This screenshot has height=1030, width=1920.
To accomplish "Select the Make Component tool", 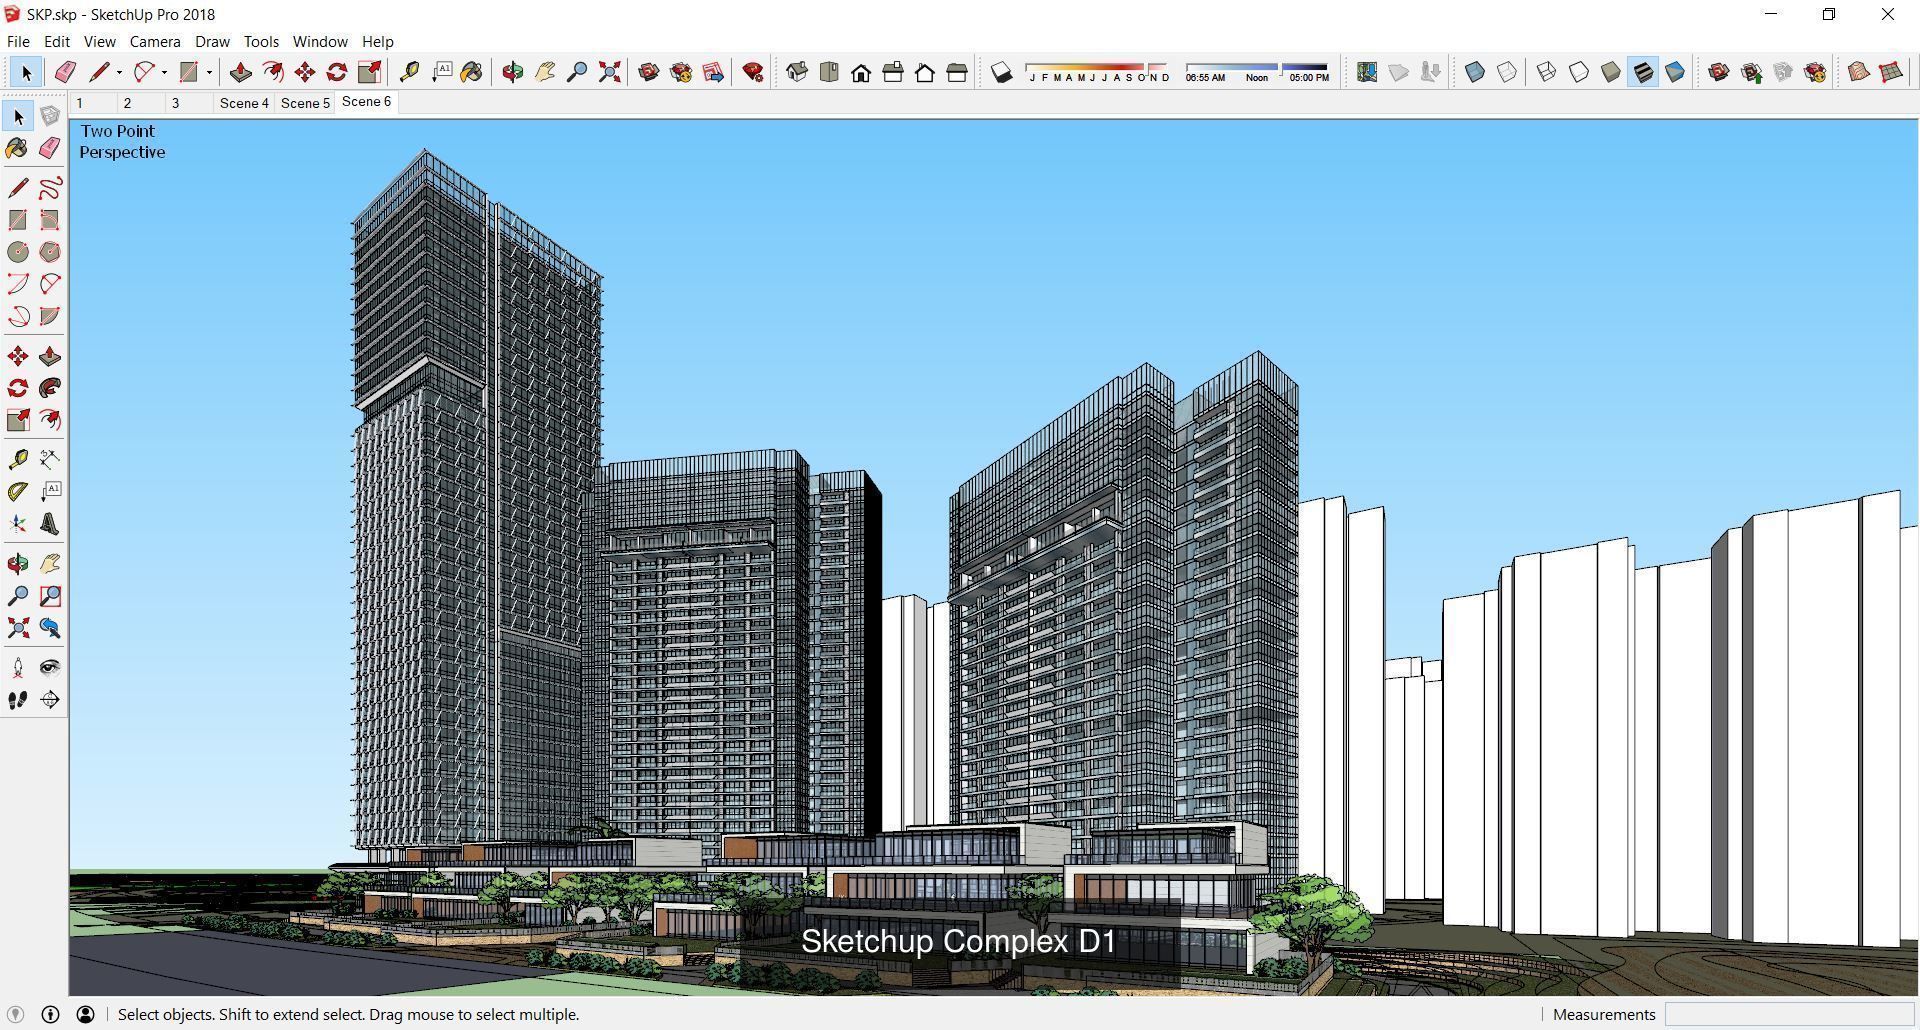I will [x=50, y=117].
